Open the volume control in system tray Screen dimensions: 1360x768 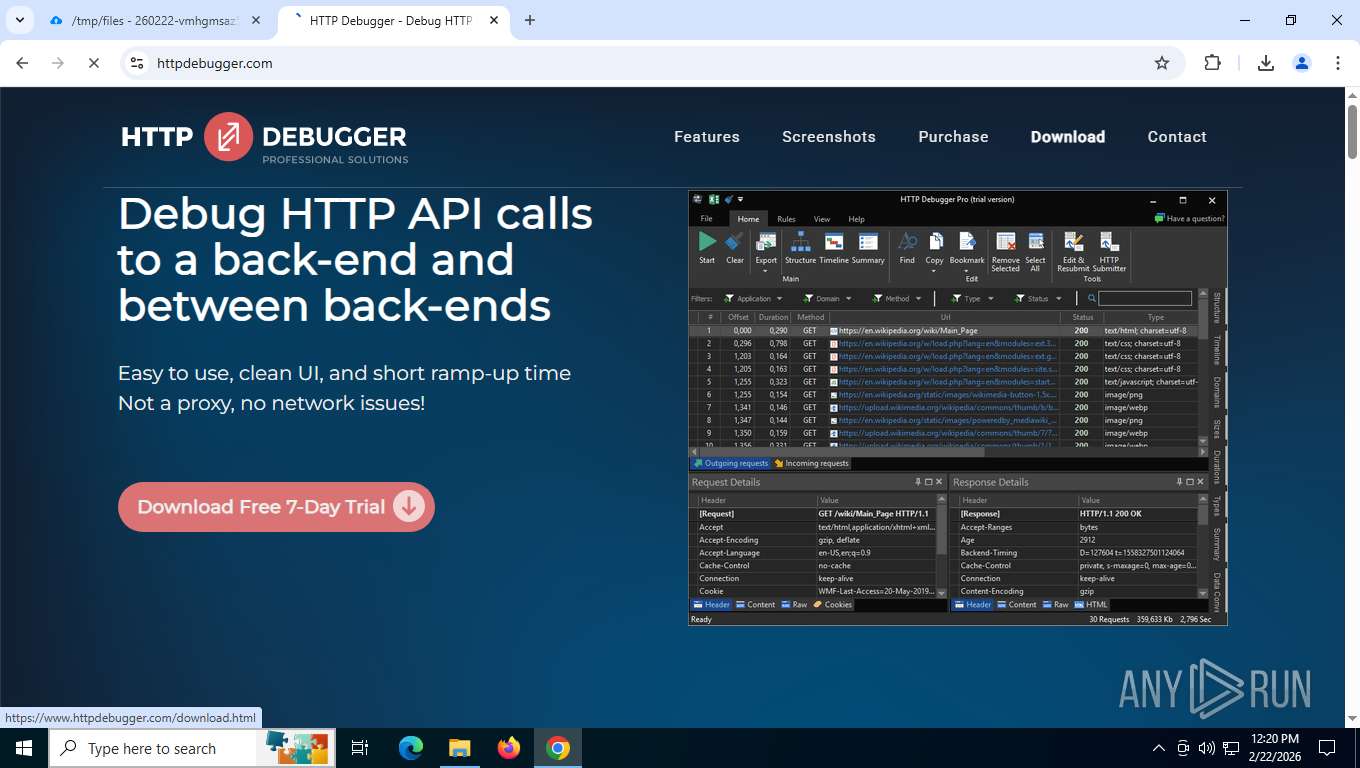(x=1206, y=748)
